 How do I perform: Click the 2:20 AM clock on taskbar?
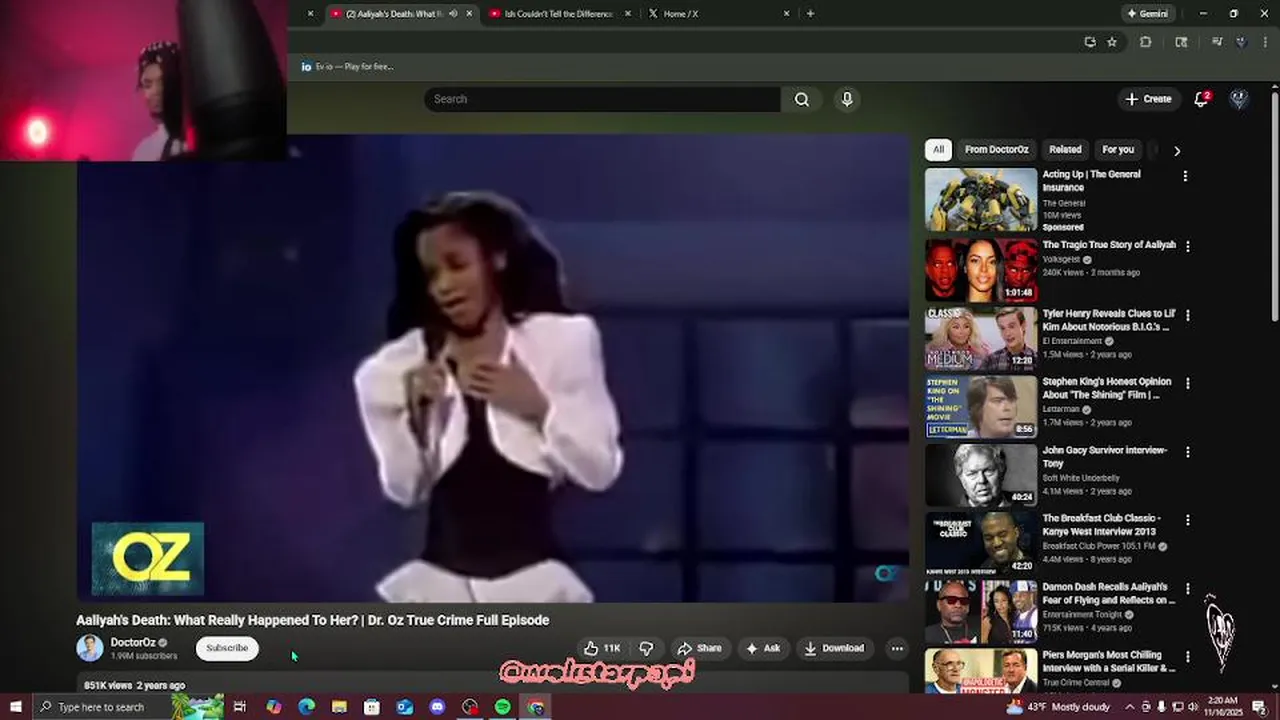1223,707
